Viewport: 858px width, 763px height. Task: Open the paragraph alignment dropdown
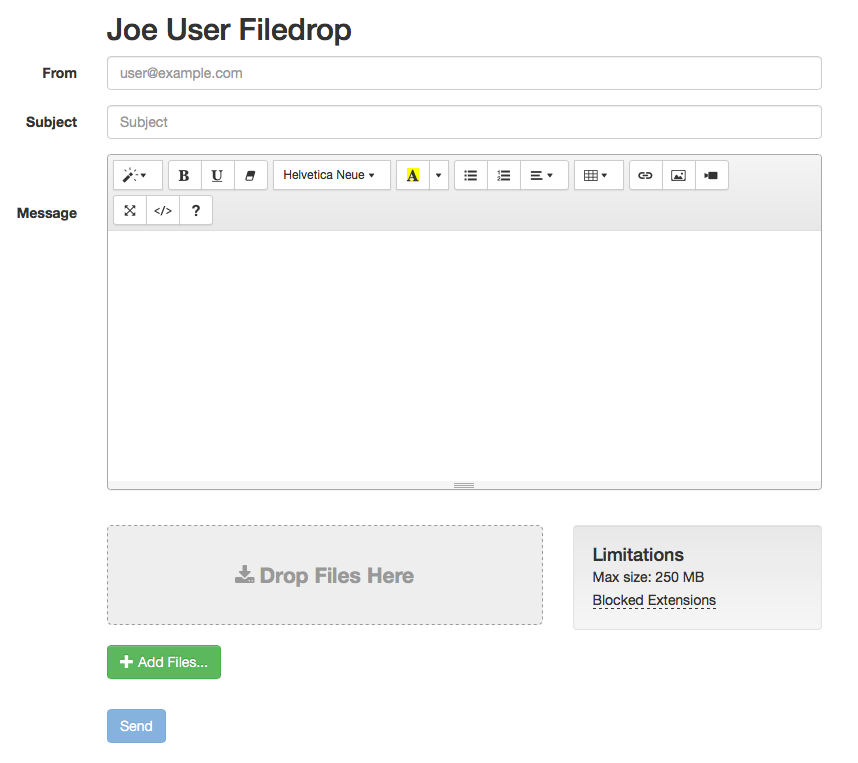pyautogui.click(x=543, y=175)
